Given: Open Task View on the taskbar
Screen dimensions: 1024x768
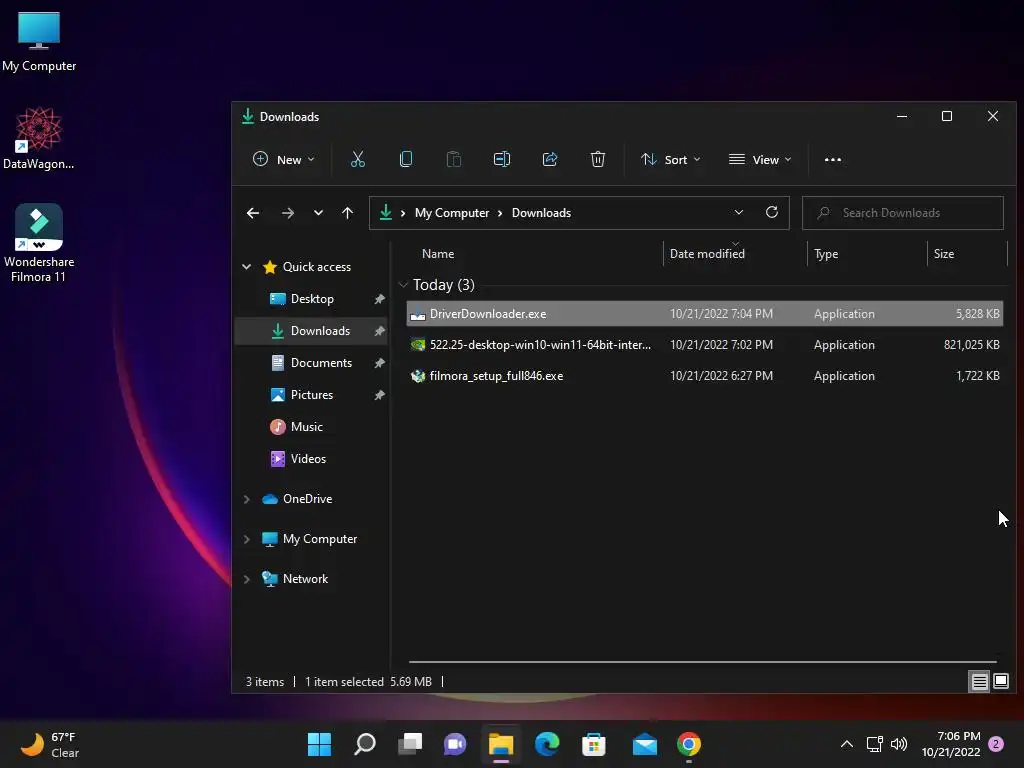Looking at the screenshot, I should (x=410, y=744).
